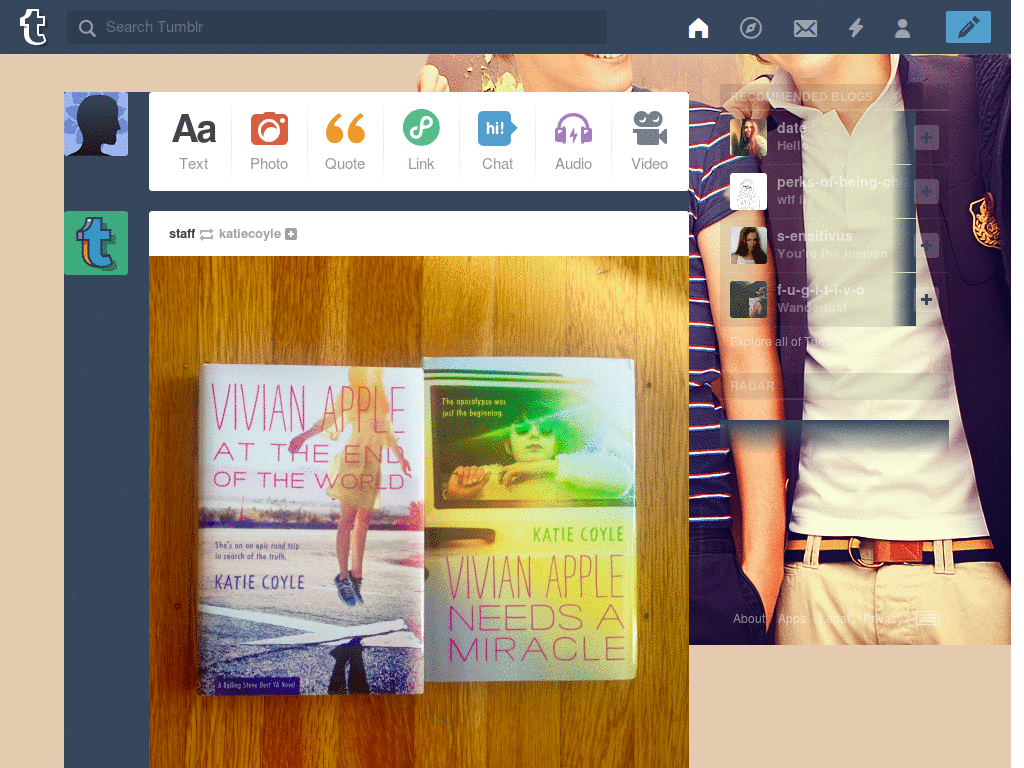This screenshot has height=768, width=1024.
Task: Open the staff blog name link
Action: (x=182, y=234)
